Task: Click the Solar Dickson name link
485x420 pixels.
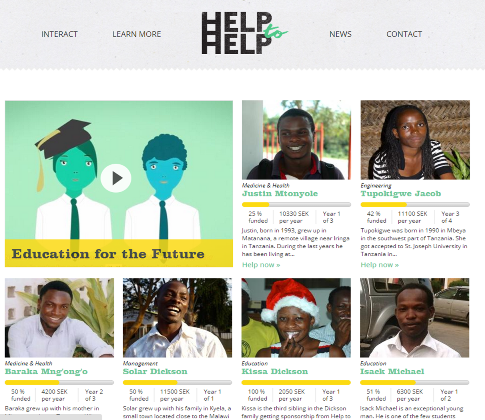Action: (x=155, y=372)
